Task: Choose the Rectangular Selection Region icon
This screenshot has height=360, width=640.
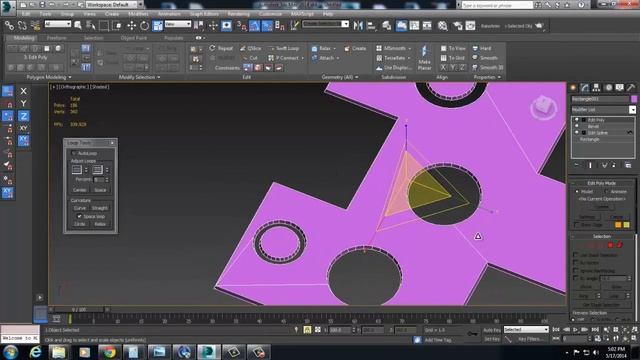Action: (x=104, y=26)
